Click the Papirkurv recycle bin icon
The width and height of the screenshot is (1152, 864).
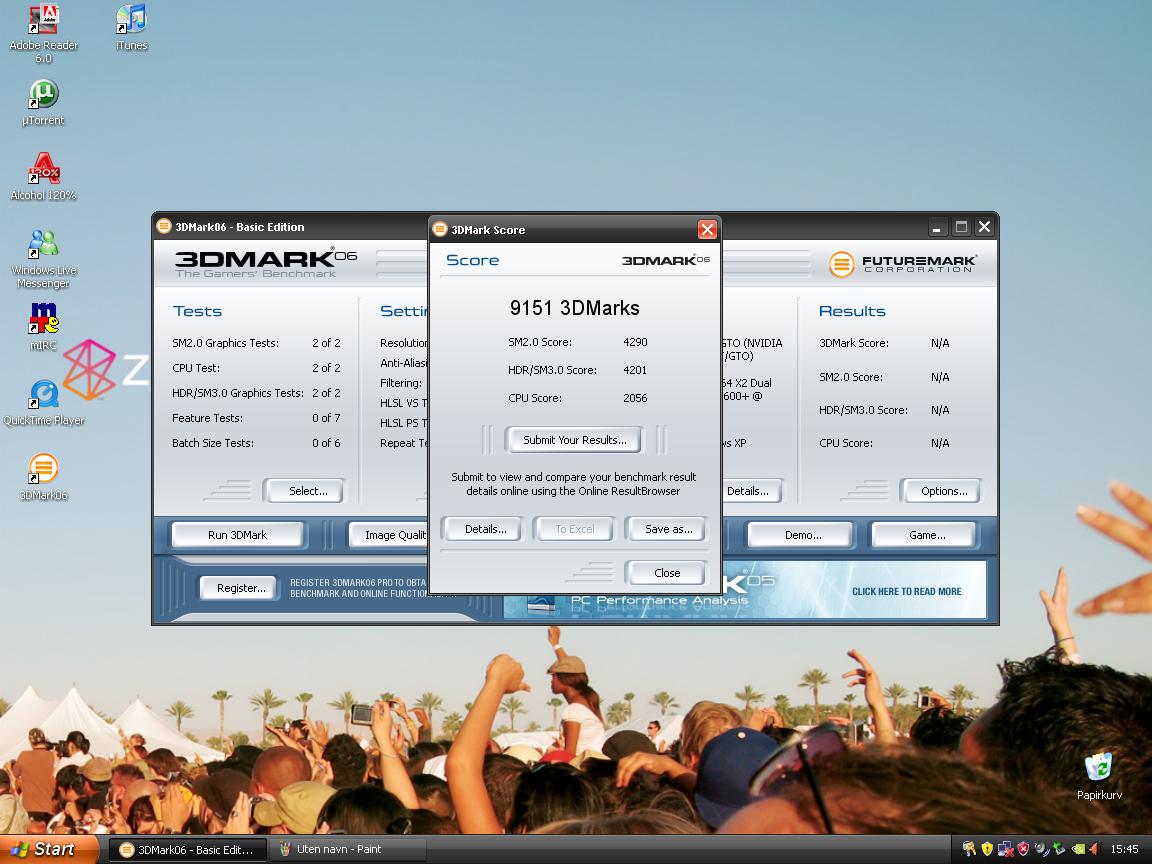pyautogui.click(x=1099, y=776)
